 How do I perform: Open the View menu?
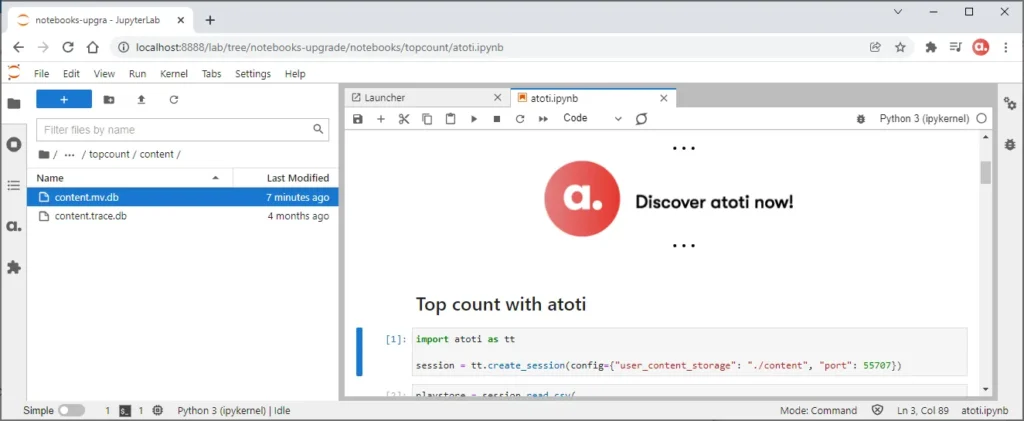(x=104, y=74)
